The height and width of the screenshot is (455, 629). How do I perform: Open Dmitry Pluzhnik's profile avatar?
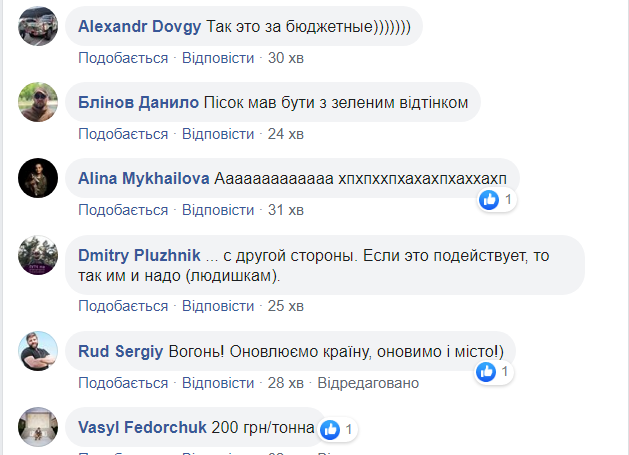(x=39, y=254)
